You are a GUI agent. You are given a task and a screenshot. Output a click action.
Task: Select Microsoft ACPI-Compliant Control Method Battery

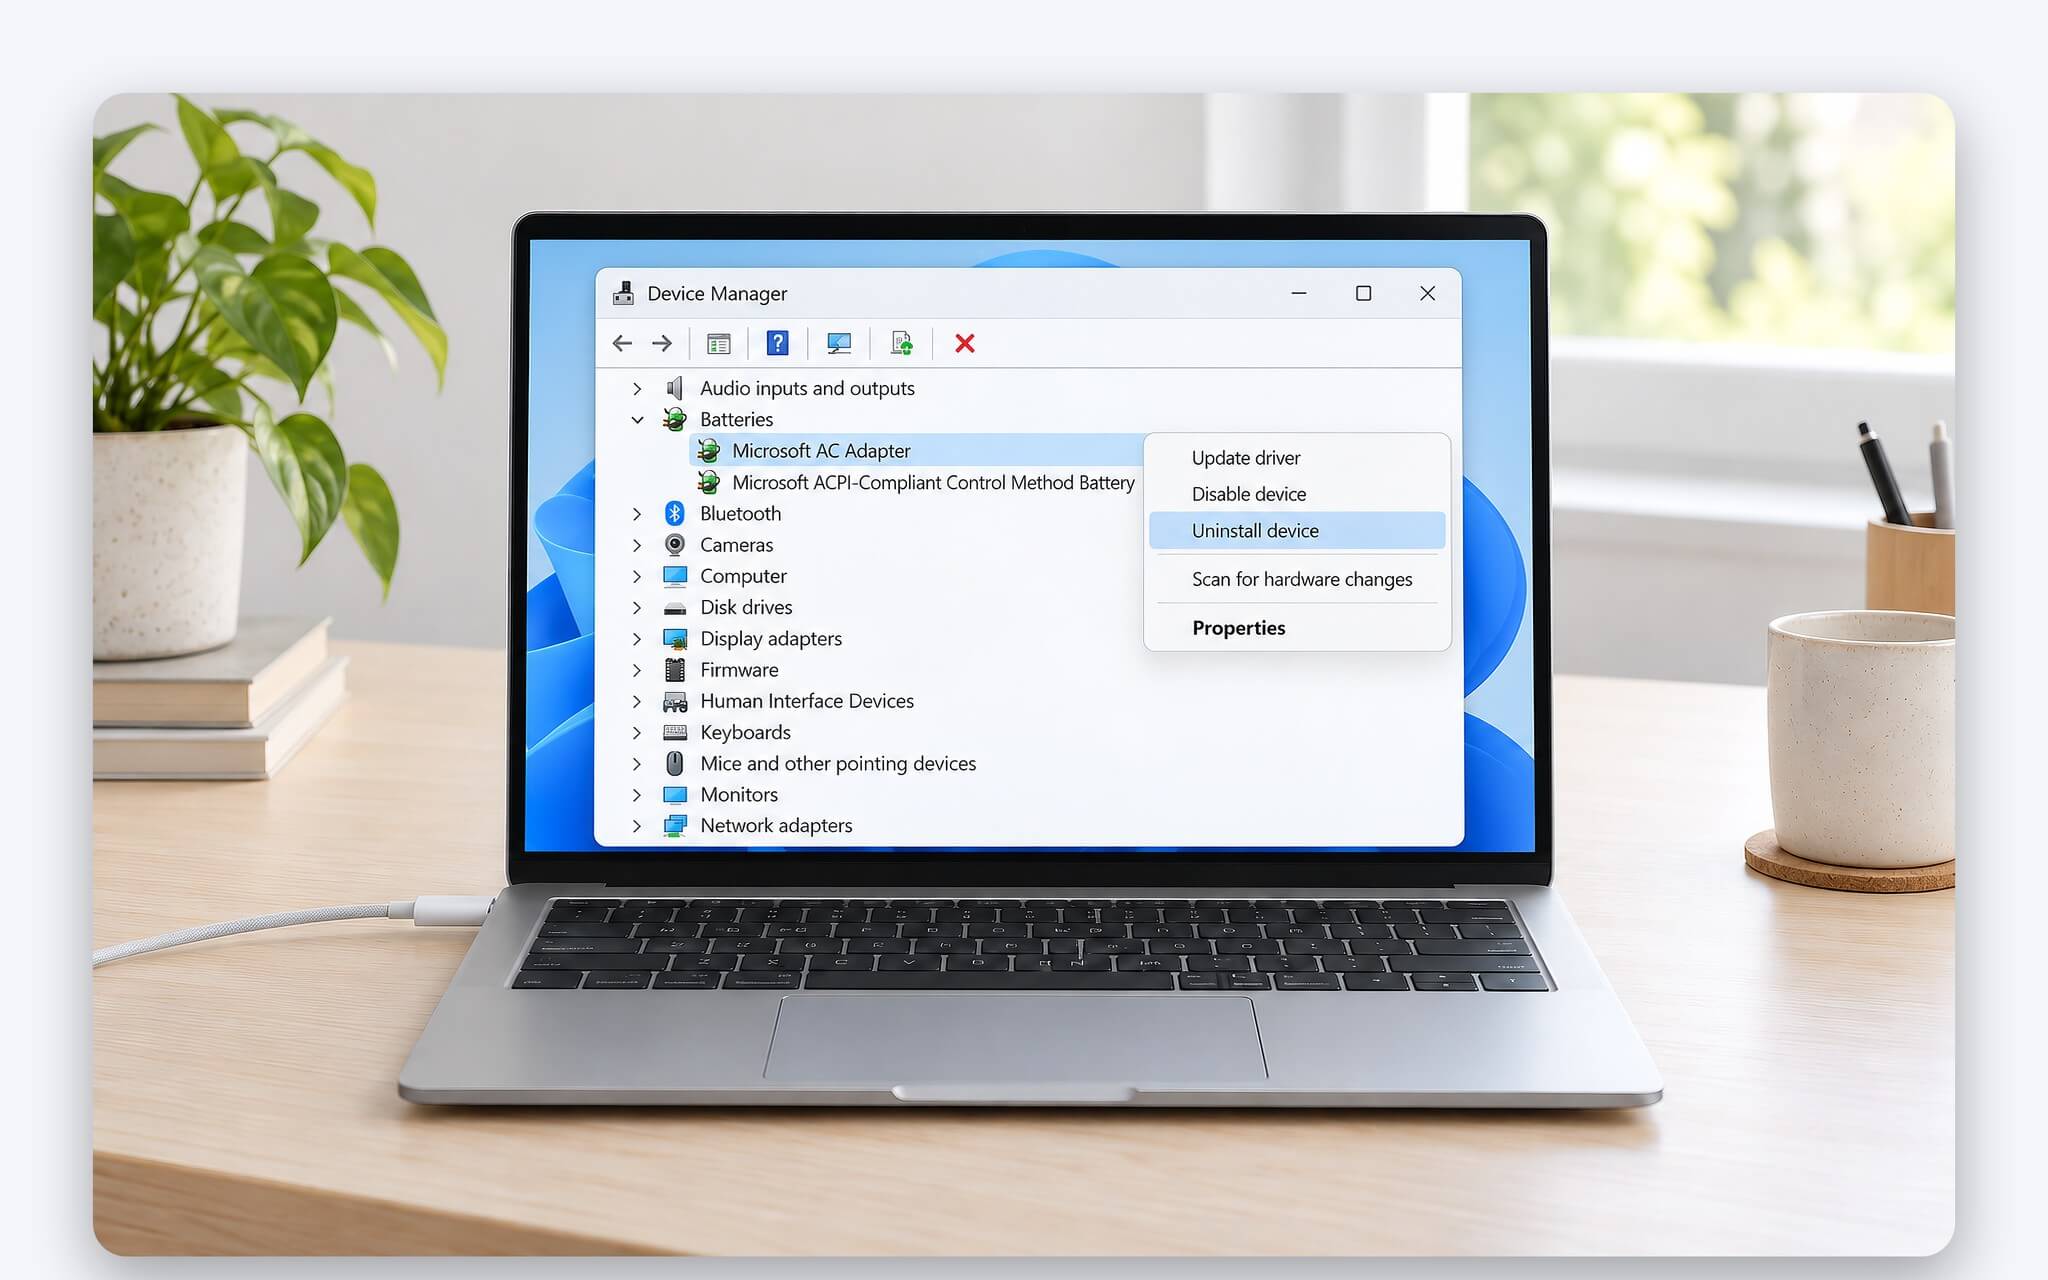click(x=933, y=482)
